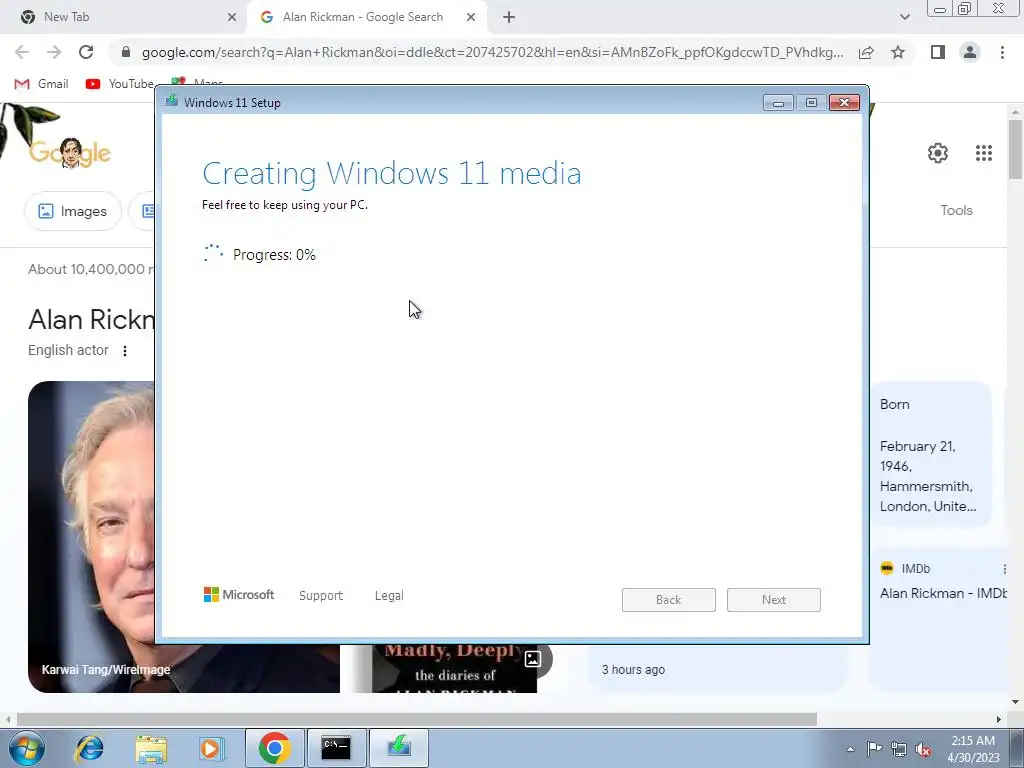Reload the Google search page
This screenshot has width=1024, height=768.
click(86, 52)
